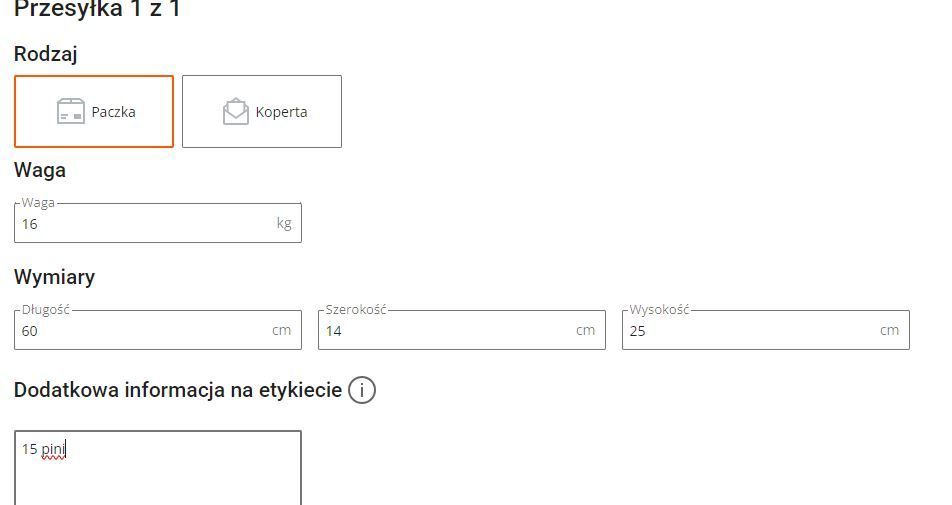Select the Paczka shipment type label
Screen dimensions: 952x505
[113, 112]
